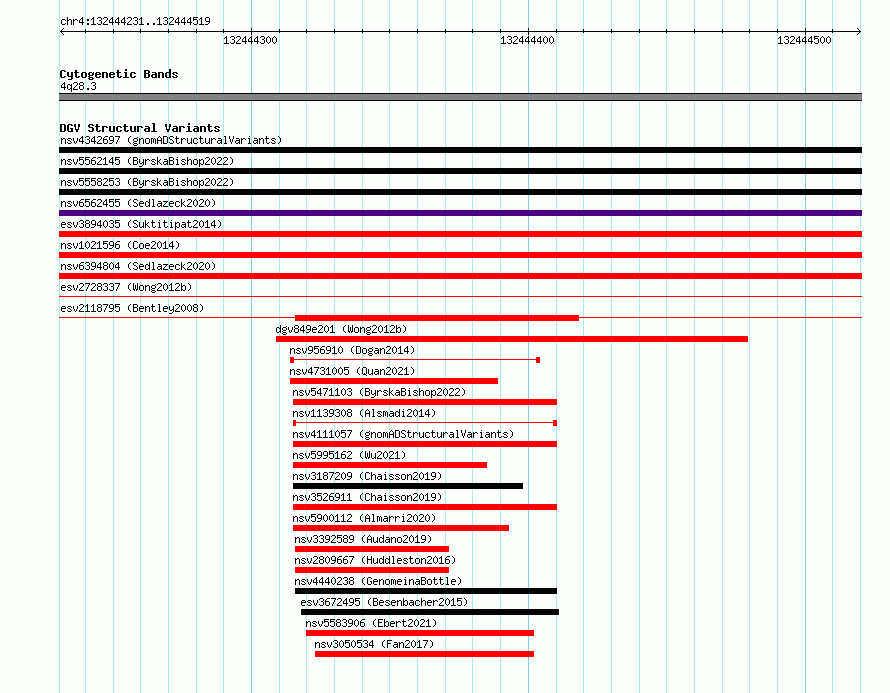Open nsv4111057 (gnomADStructuralVariants) variant label
Screen dimensions: 890x693
[x=403, y=434]
